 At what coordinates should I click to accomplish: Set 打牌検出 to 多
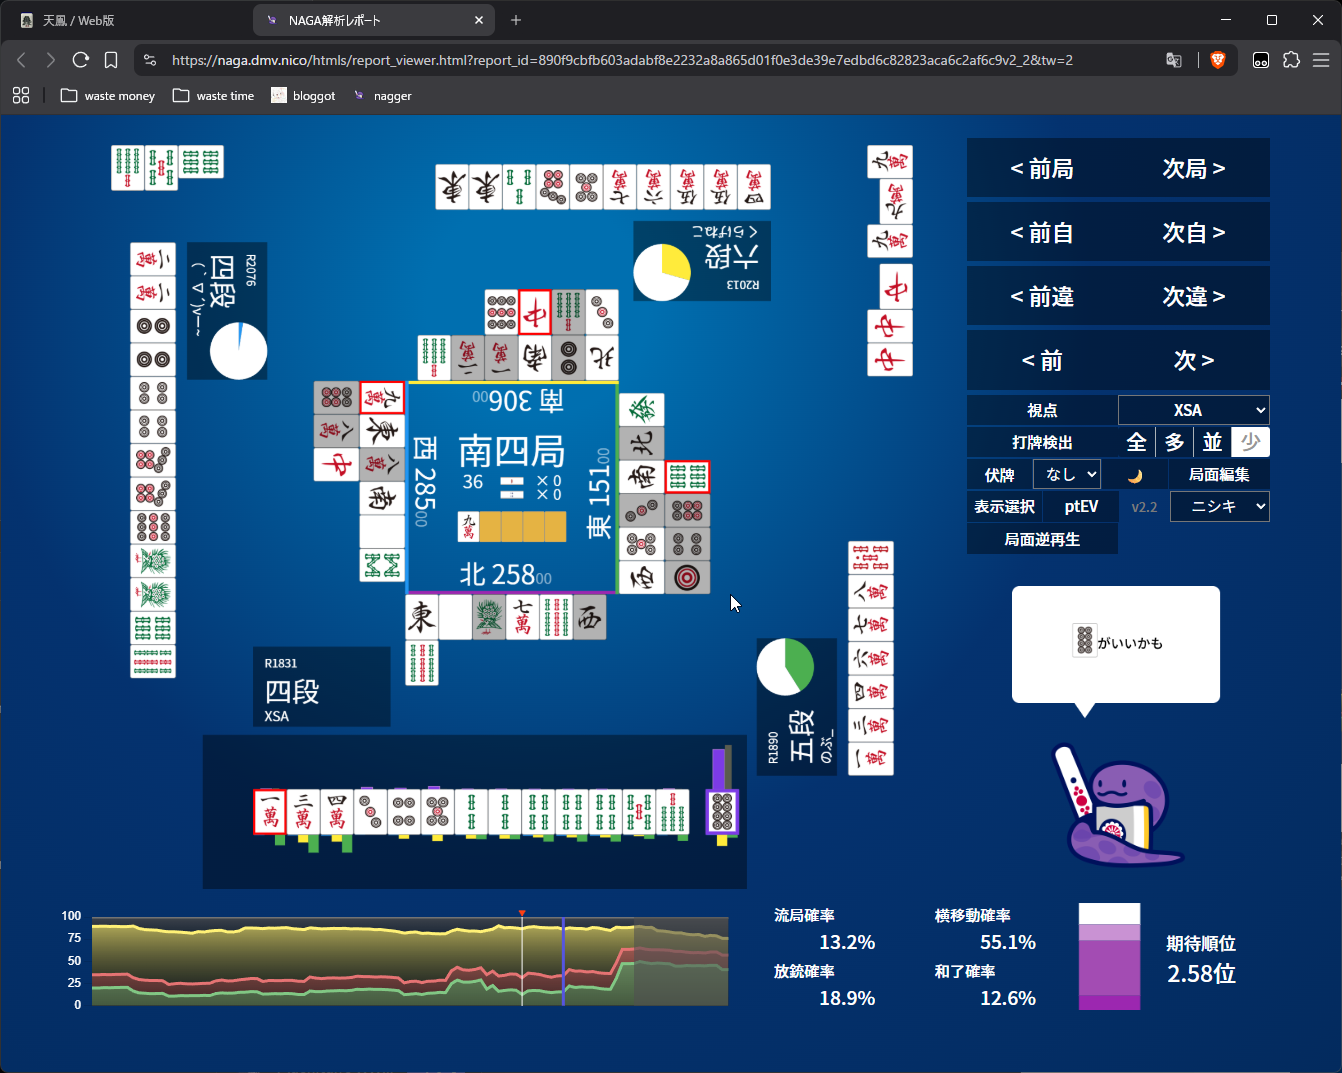click(1174, 442)
